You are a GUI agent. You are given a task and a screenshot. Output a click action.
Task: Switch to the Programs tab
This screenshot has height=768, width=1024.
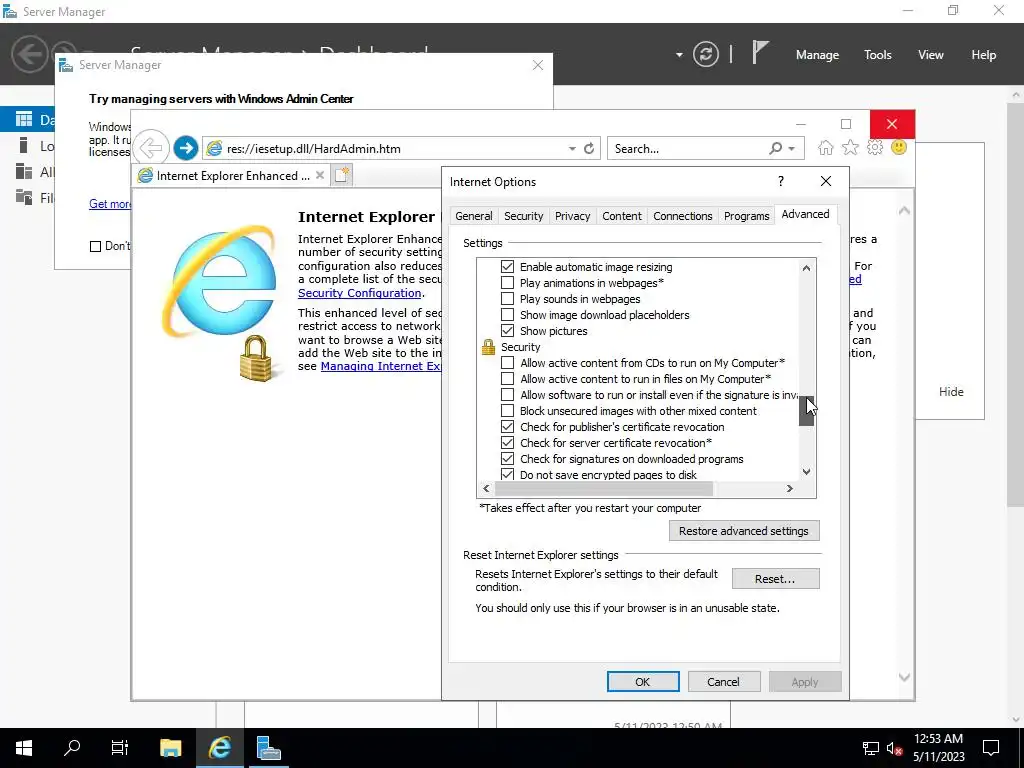pyautogui.click(x=746, y=216)
